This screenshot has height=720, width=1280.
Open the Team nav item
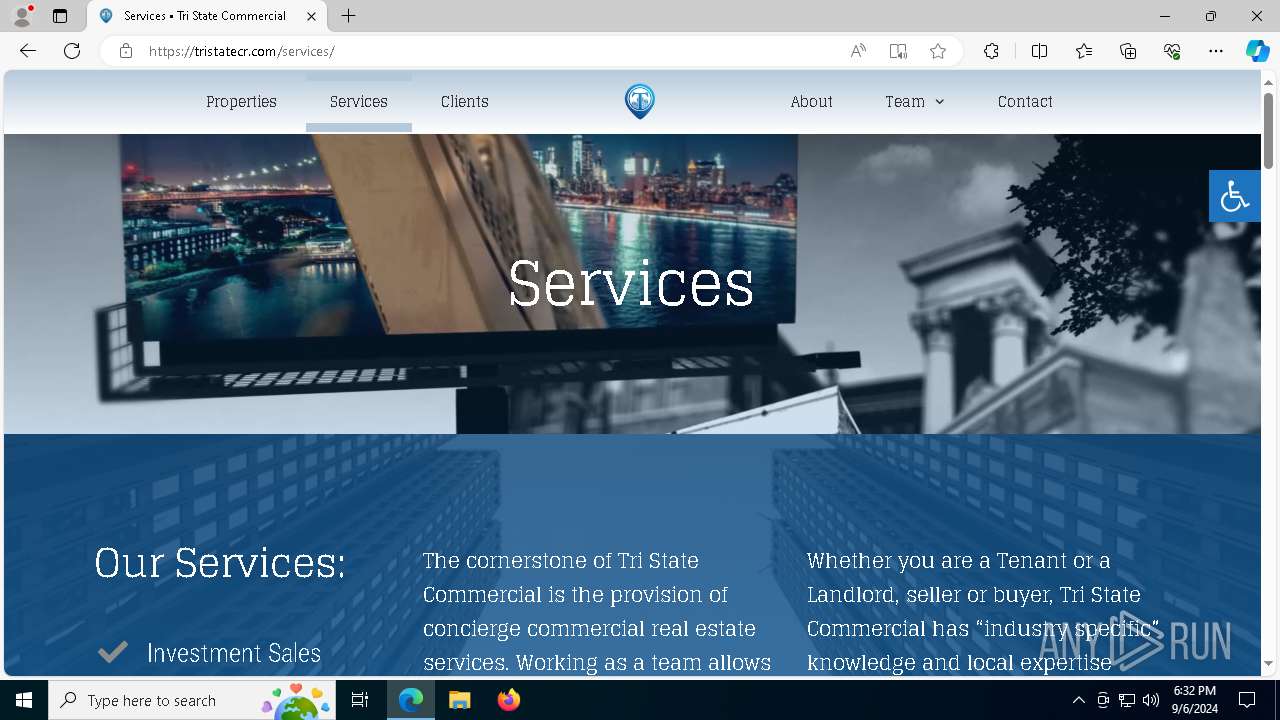[905, 102]
